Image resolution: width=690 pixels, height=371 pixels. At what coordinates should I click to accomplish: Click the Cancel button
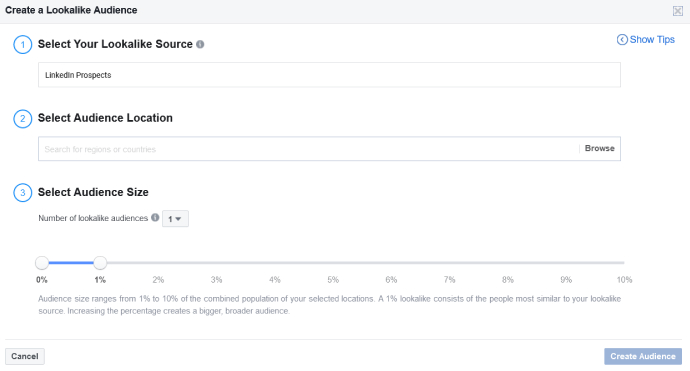click(25, 356)
